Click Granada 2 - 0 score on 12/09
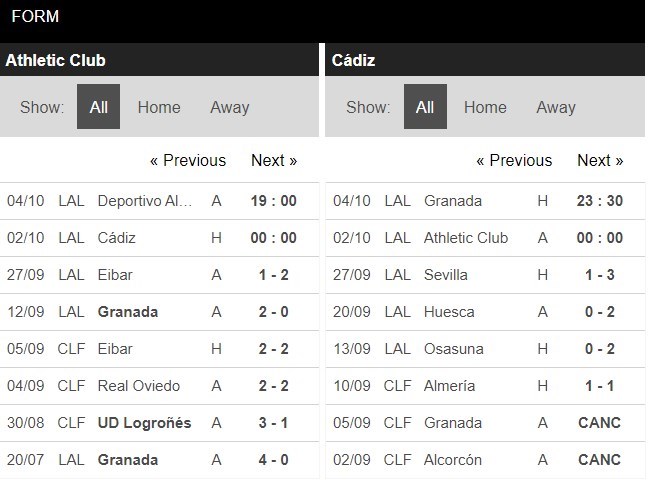Viewport: 648px width, 483px height. tap(273, 312)
